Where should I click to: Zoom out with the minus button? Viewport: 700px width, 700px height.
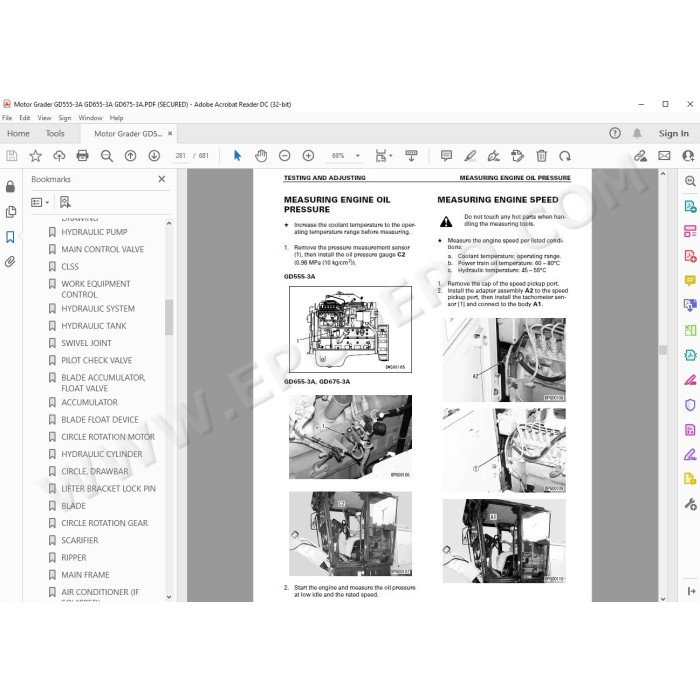(284, 156)
